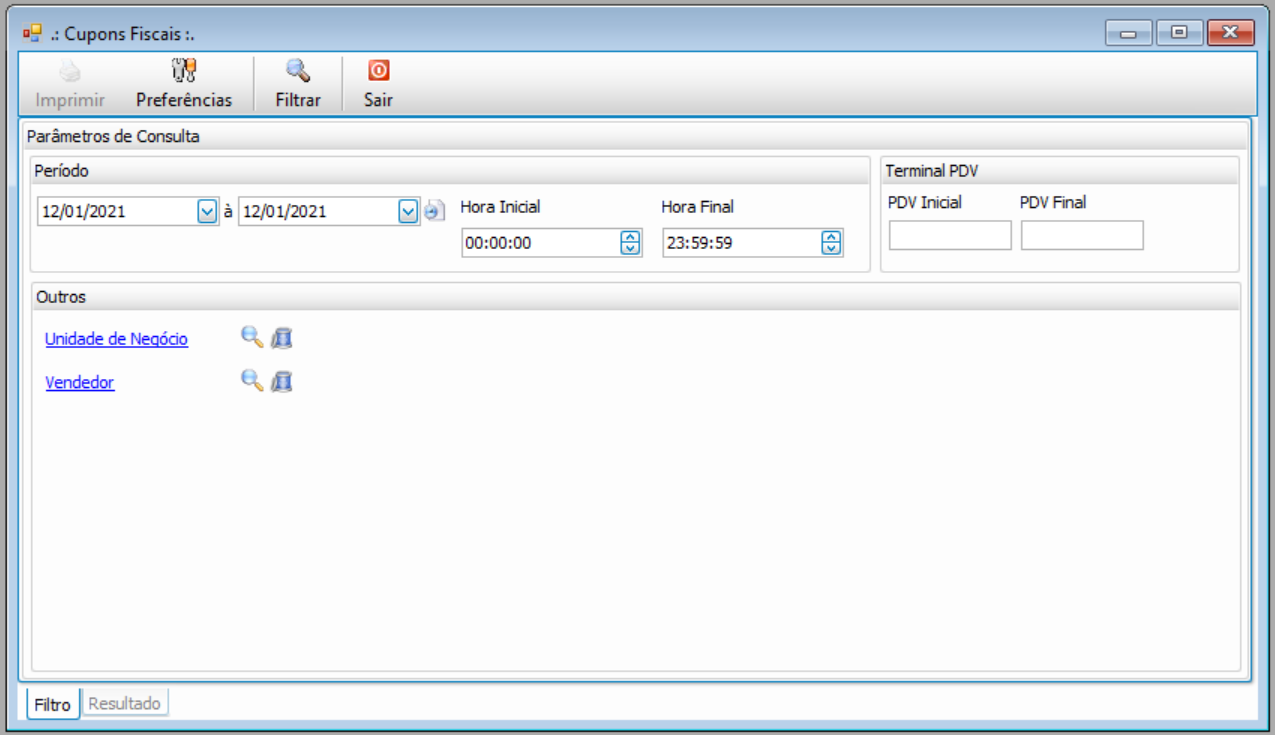
Task: Switch to the Filtro tab
Action: click(x=53, y=704)
